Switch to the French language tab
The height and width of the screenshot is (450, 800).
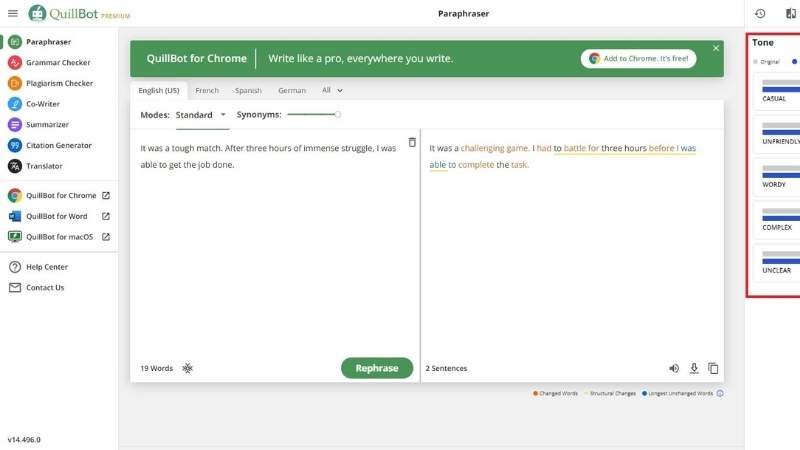pyautogui.click(x=207, y=90)
